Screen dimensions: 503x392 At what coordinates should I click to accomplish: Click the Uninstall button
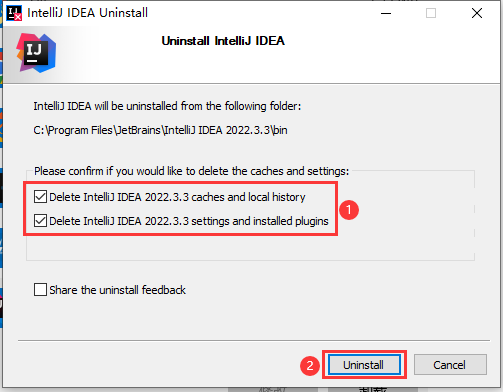[364, 365]
